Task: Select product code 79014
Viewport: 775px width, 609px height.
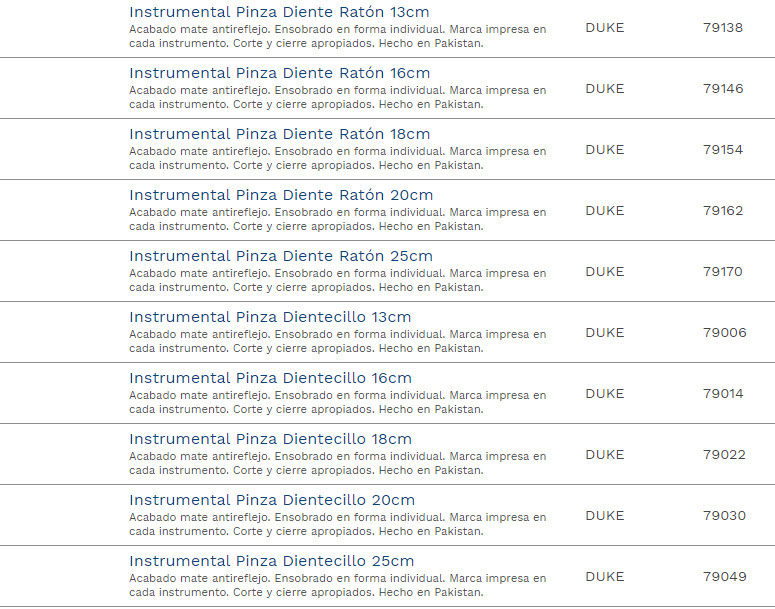Action: tap(723, 394)
